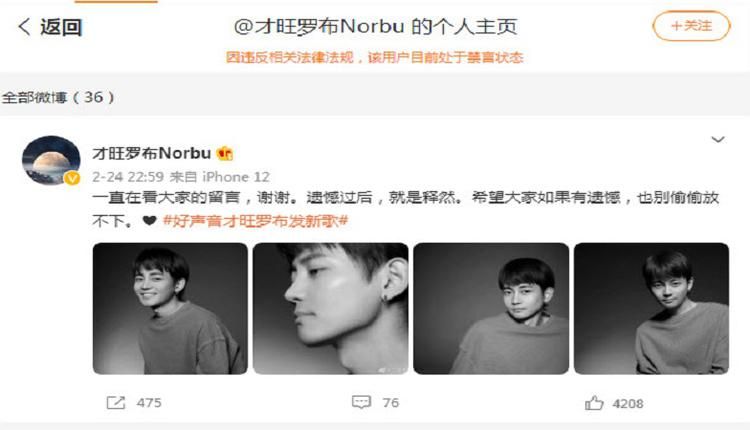Select the 全部微博 (36) tab
The height and width of the screenshot is (430, 750).
click(x=58, y=98)
